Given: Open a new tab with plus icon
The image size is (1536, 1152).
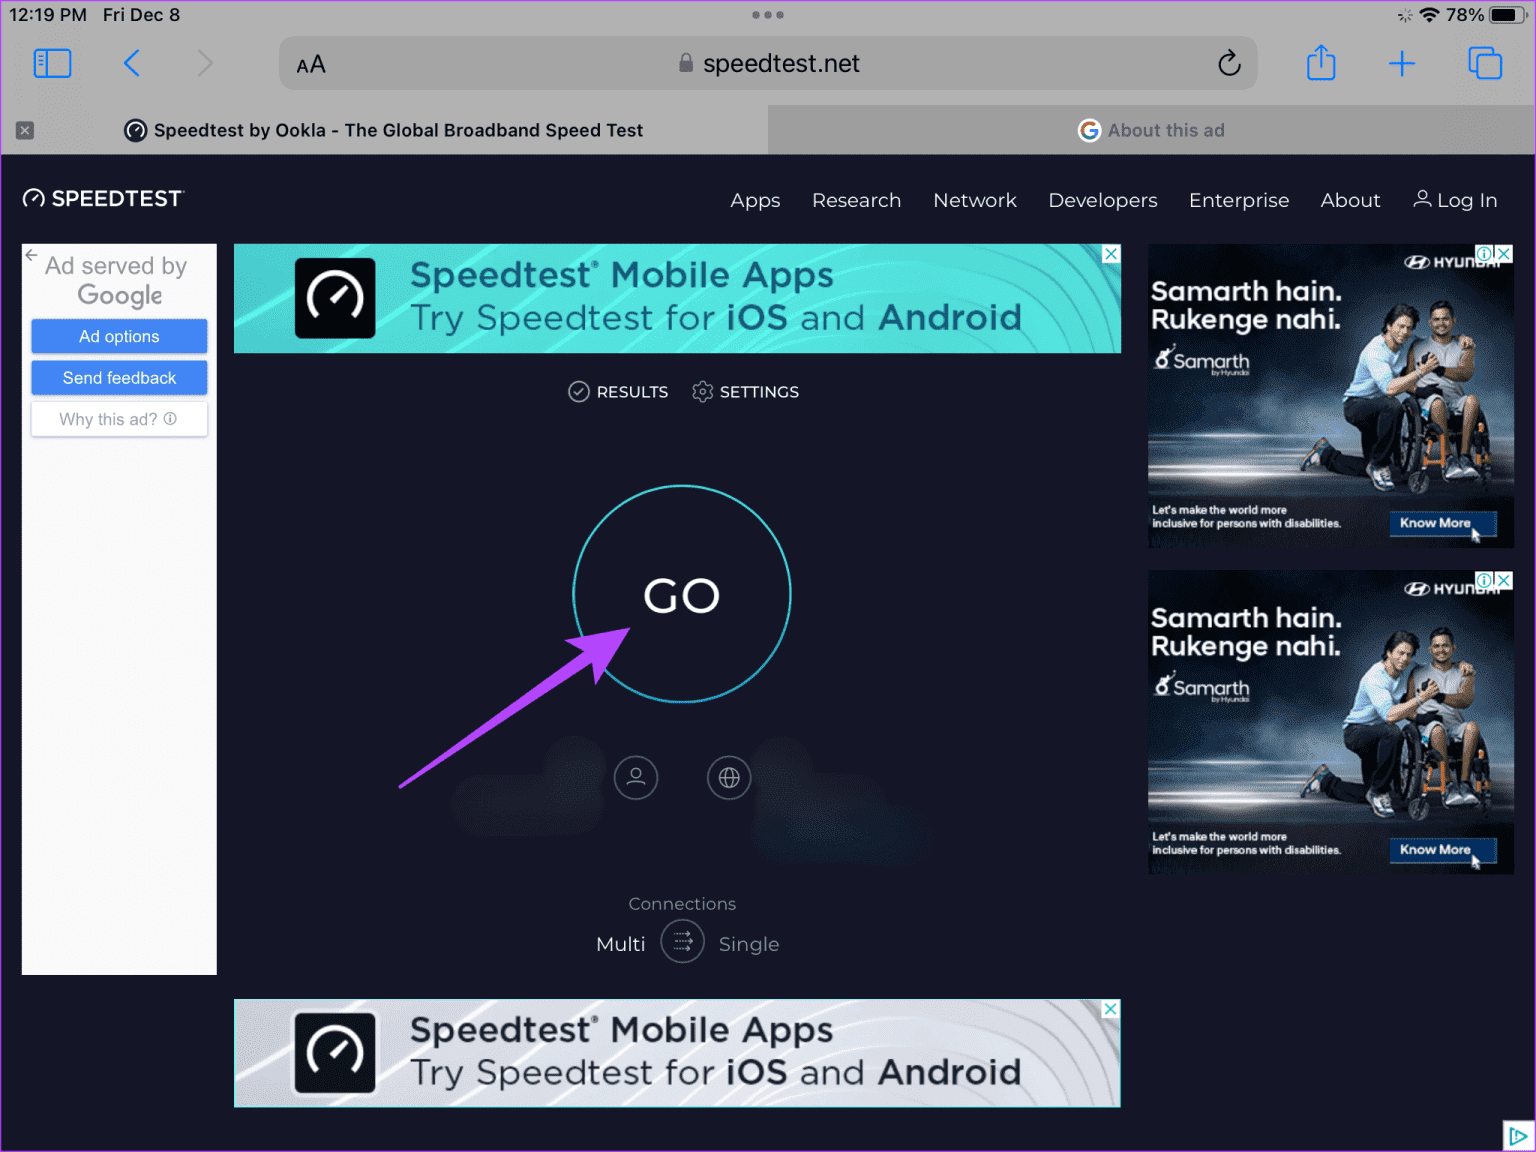Looking at the screenshot, I should [1402, 64].
